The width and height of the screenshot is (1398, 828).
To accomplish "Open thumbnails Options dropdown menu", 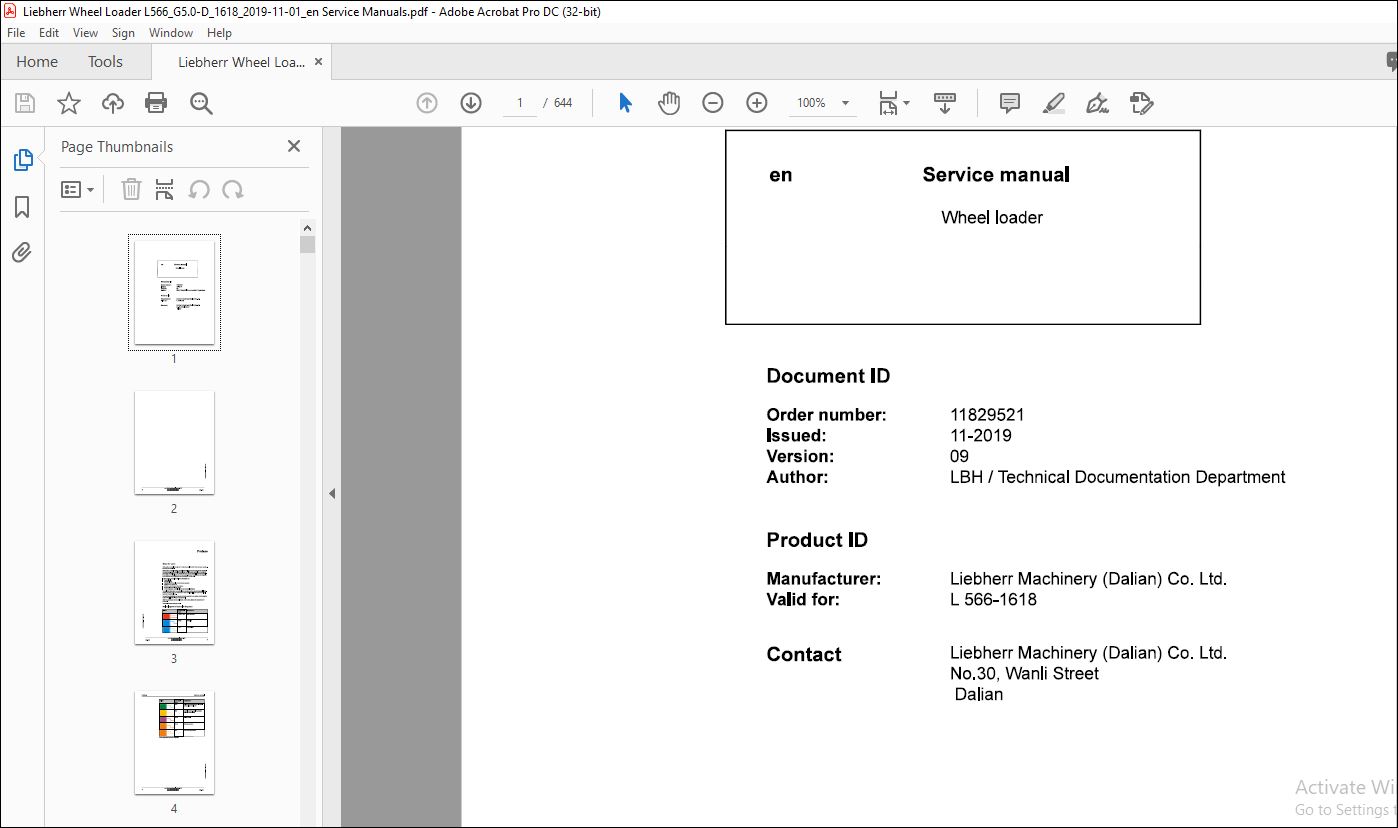I will click(x=77, y=189).
